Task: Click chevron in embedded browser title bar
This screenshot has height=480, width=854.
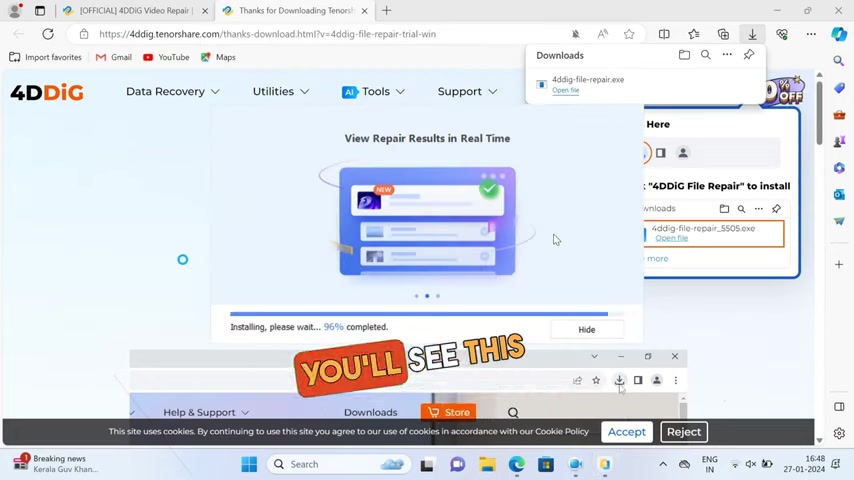Action: coord(594,356)
